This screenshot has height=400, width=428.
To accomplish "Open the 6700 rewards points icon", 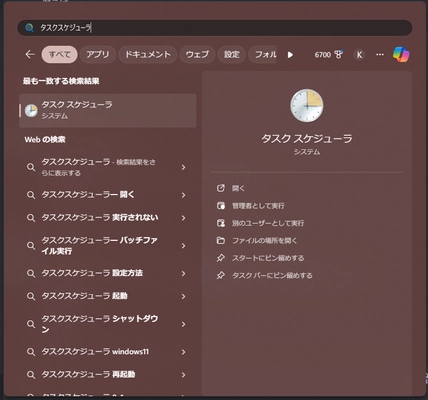I will click(329, 54).
